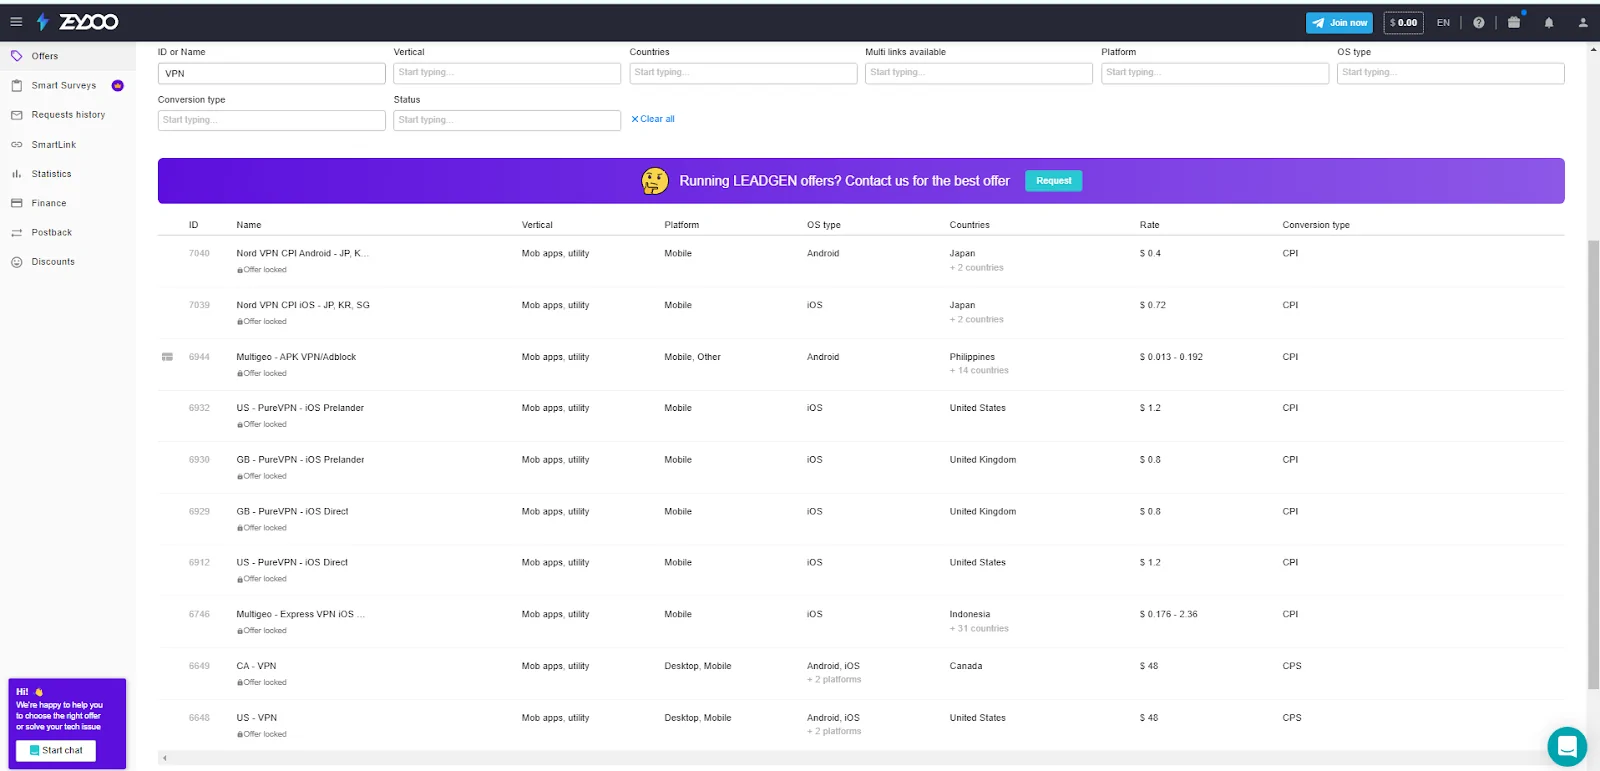This screenshot has height=771, width=1600.
Task: Expand the Countries filter dropdown
Action: click(x=743, y=73)
